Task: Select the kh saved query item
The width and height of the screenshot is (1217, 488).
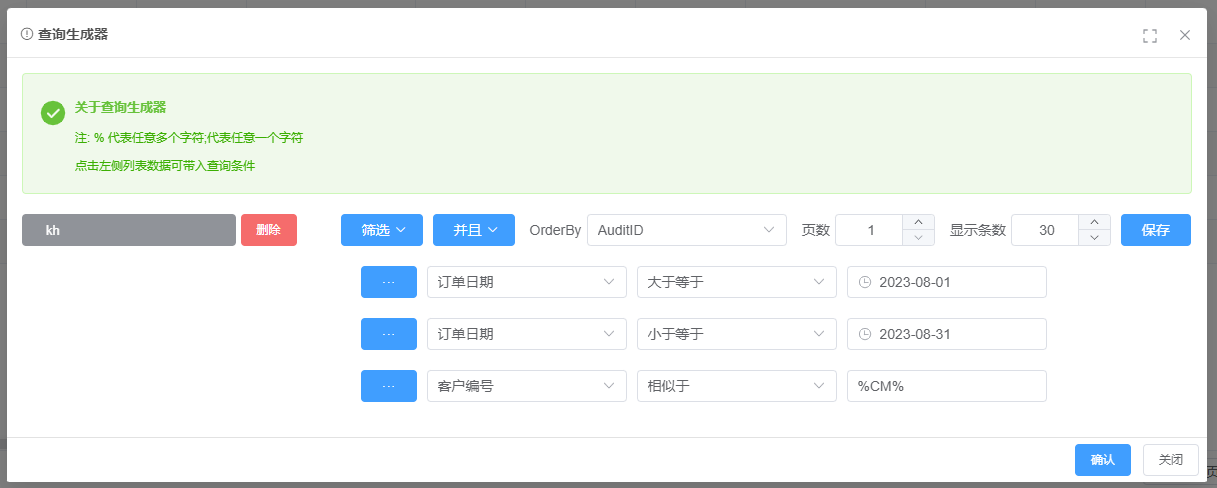Action: click(129, 230)
